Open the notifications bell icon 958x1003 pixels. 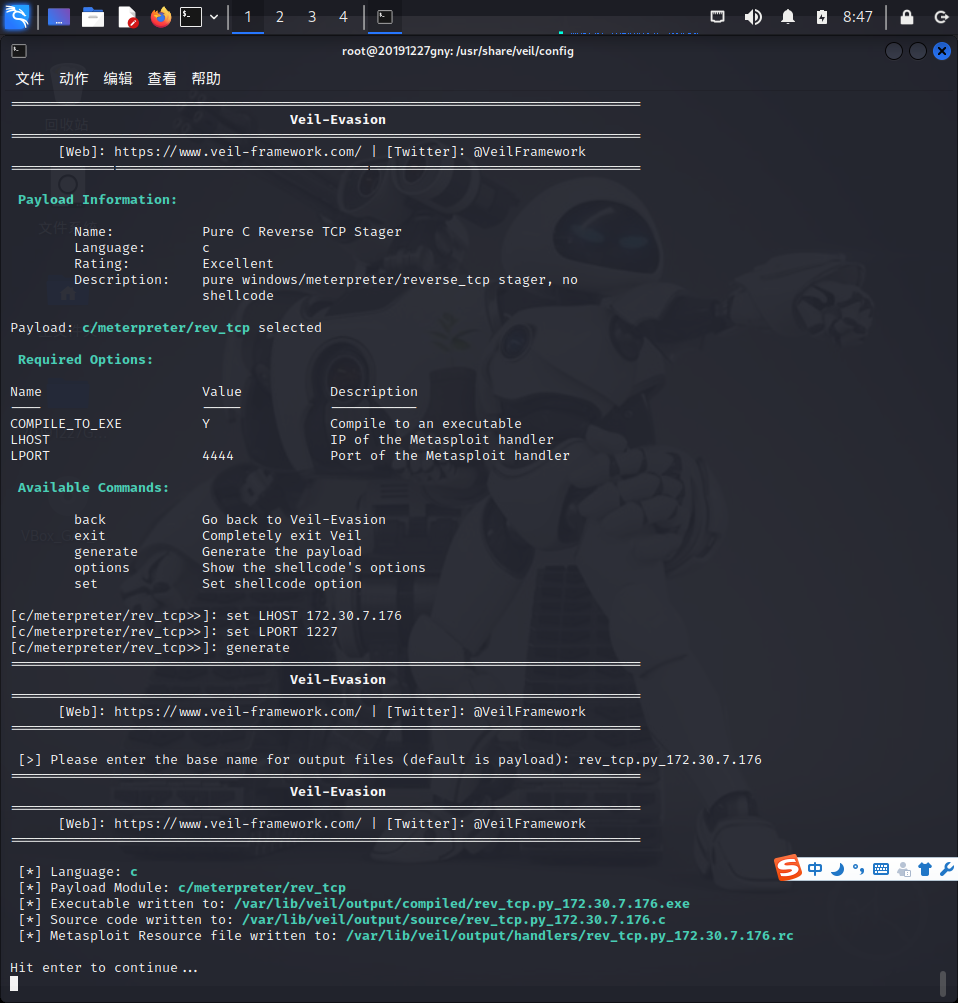(788, 17)
